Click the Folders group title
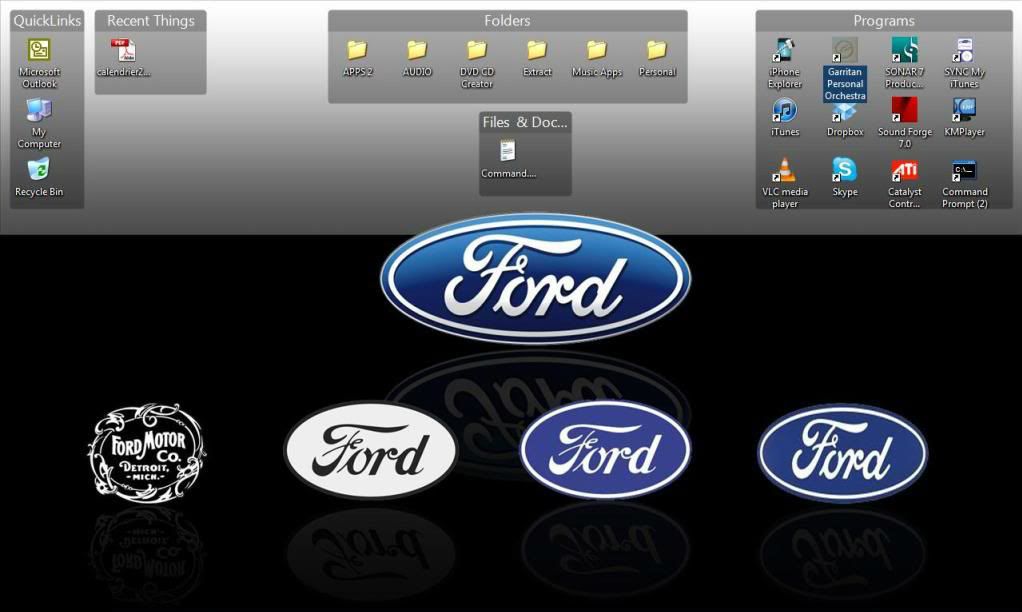 click(x=507, y=20)
